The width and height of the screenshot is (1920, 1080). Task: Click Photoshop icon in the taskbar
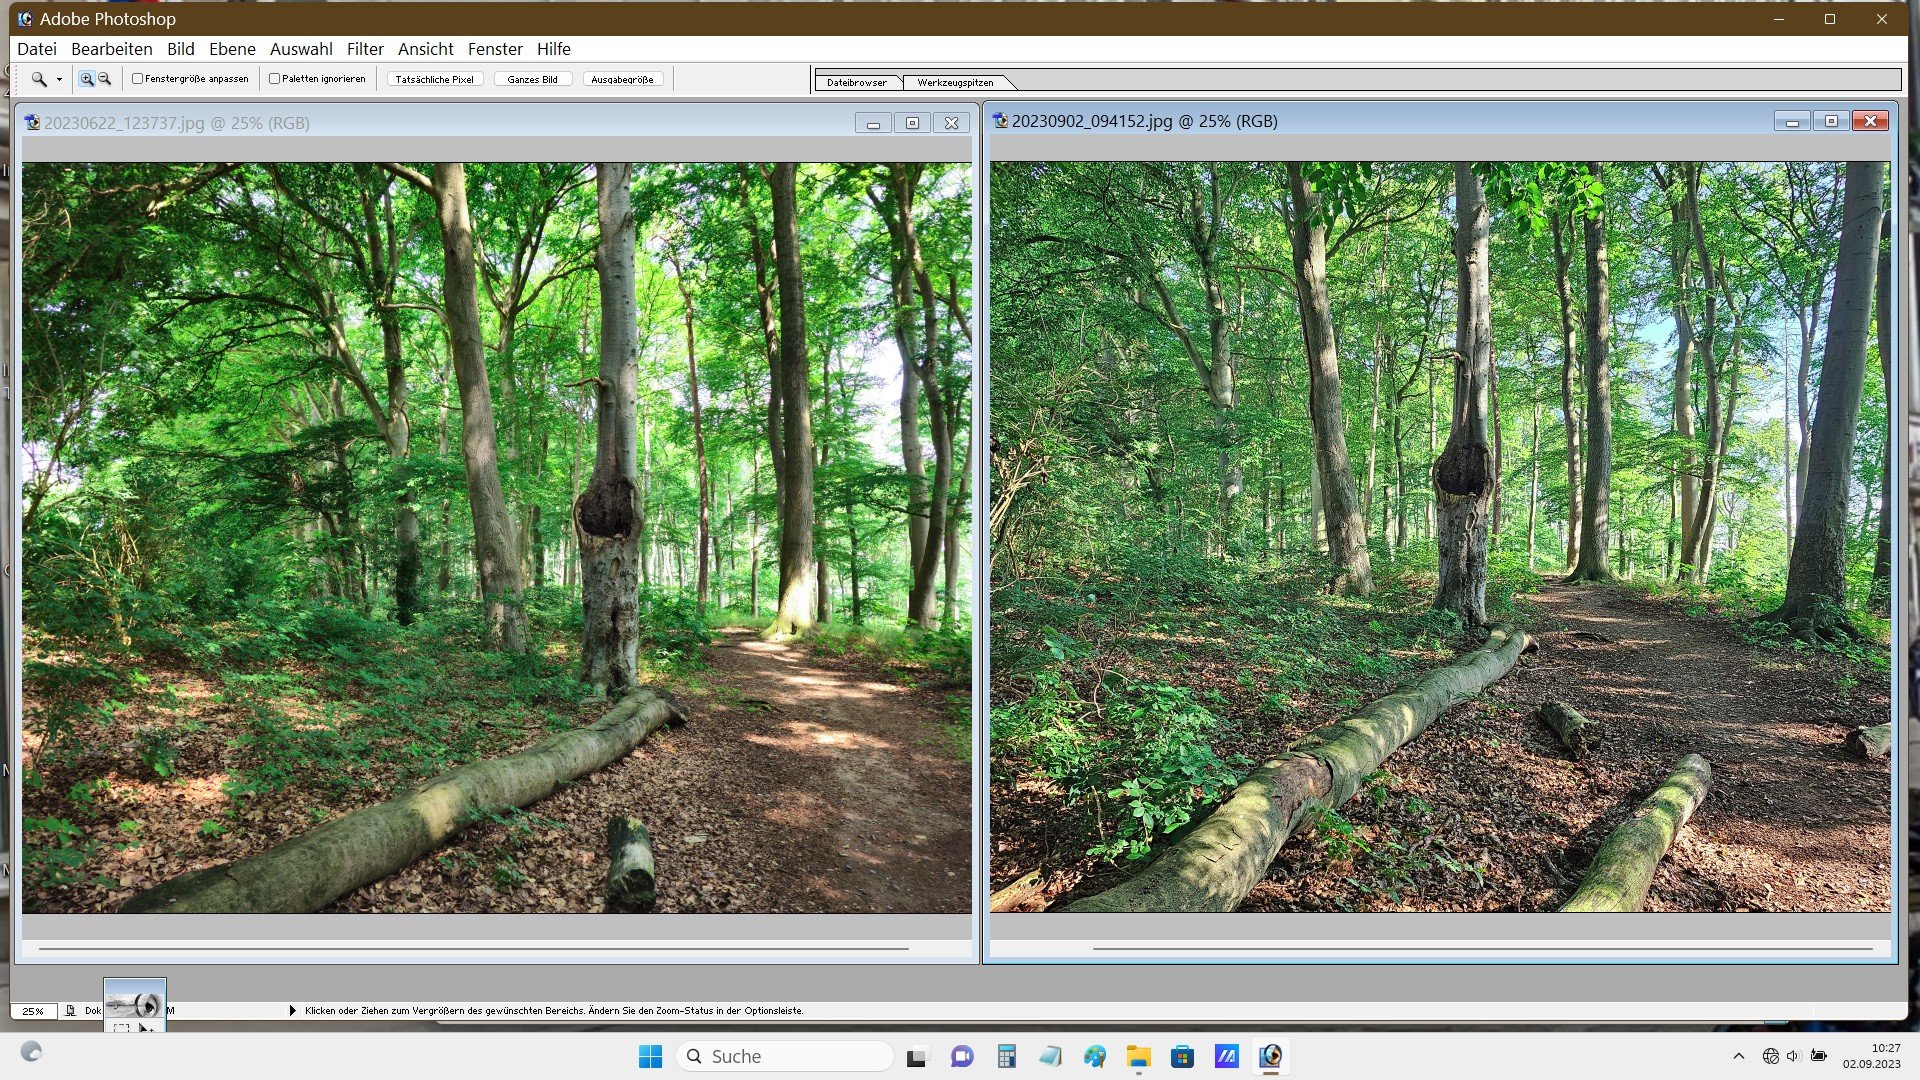(x=1270, y=1057)
